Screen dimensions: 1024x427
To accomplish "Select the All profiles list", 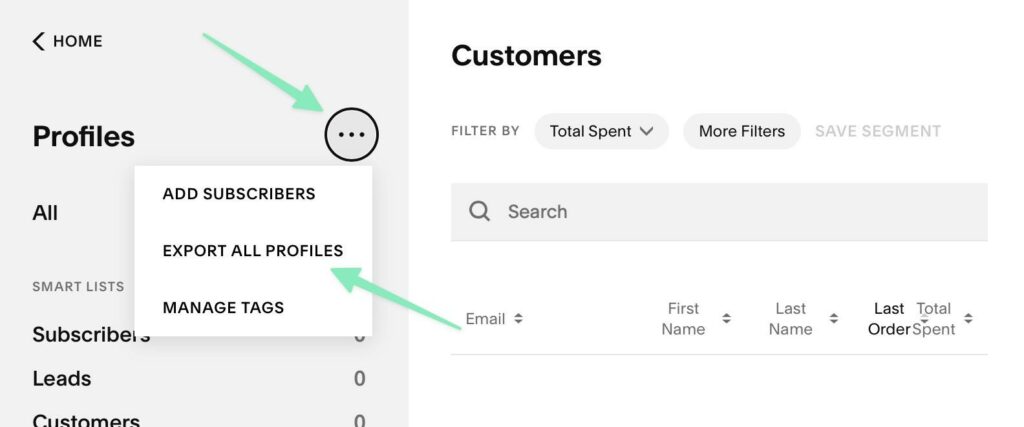I will coord(45,213).
